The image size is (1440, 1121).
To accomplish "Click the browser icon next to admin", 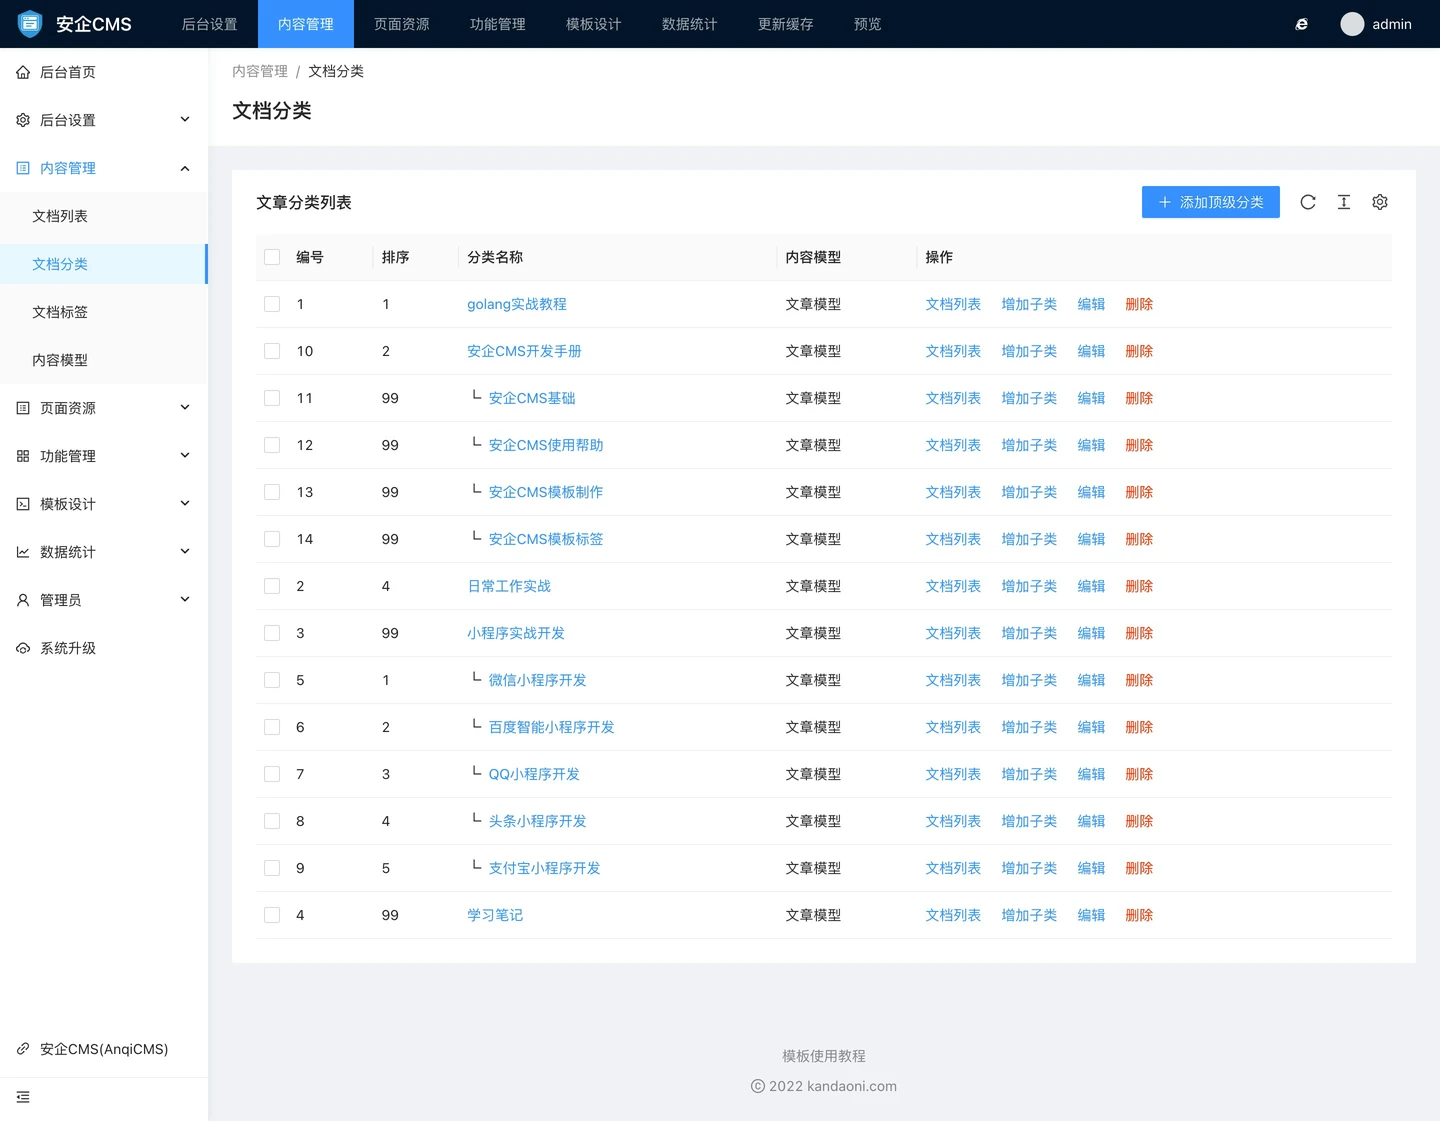I will 1301,24.
